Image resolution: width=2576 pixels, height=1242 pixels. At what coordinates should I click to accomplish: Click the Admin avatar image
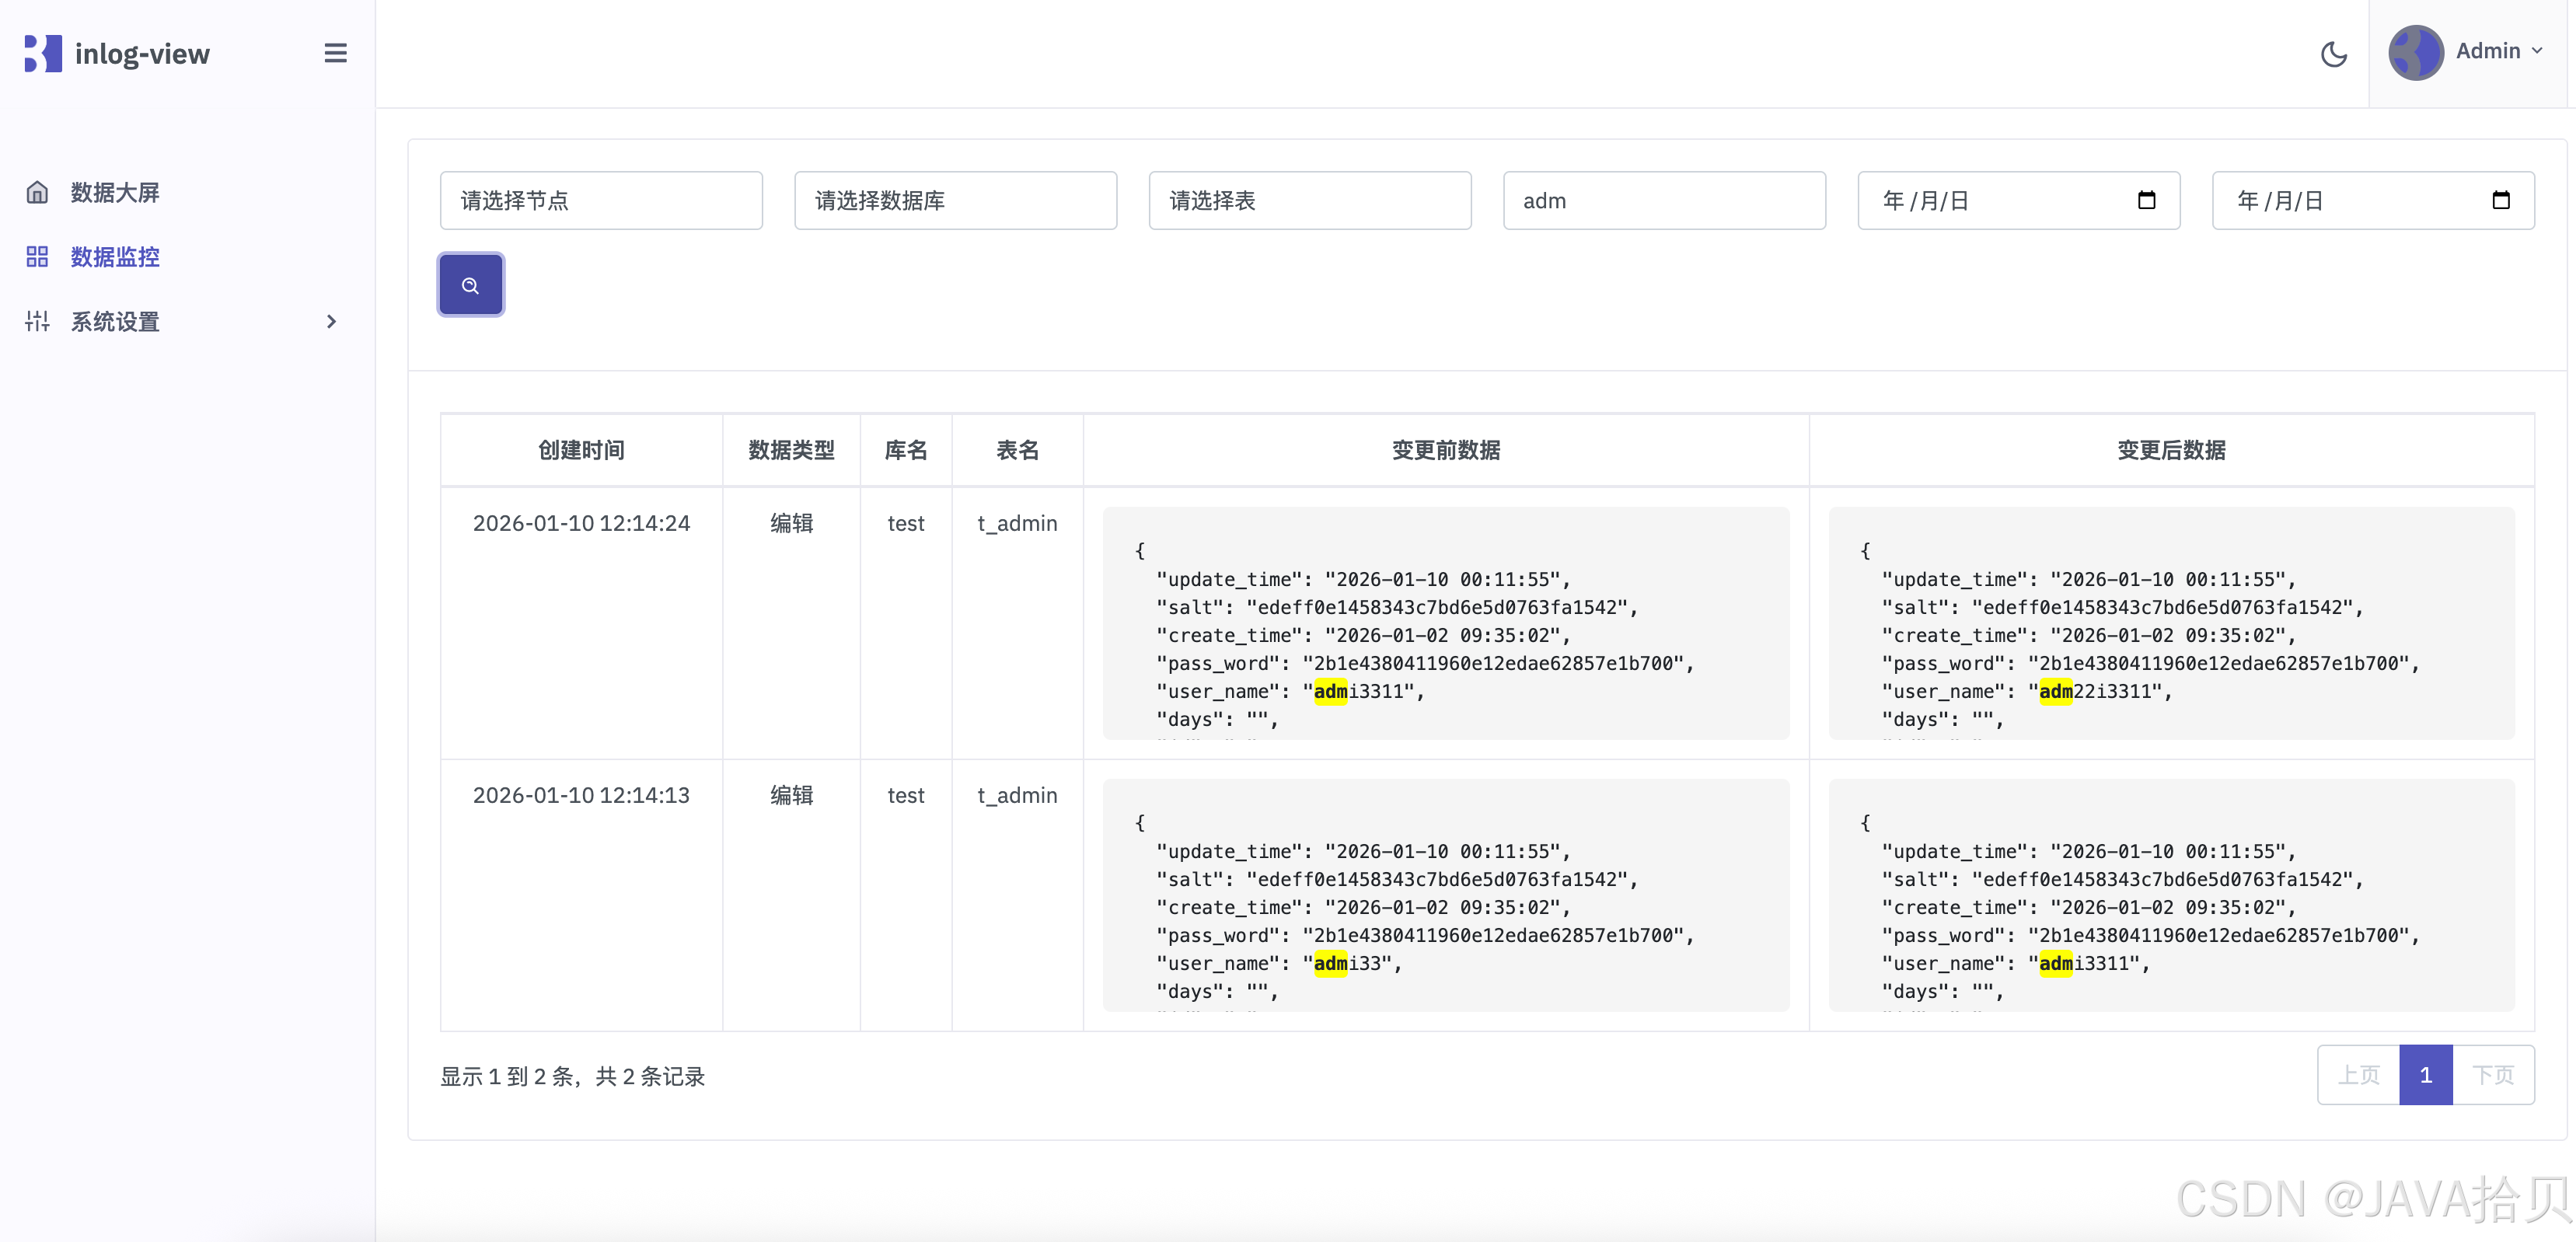click(x=2415, y=53)
